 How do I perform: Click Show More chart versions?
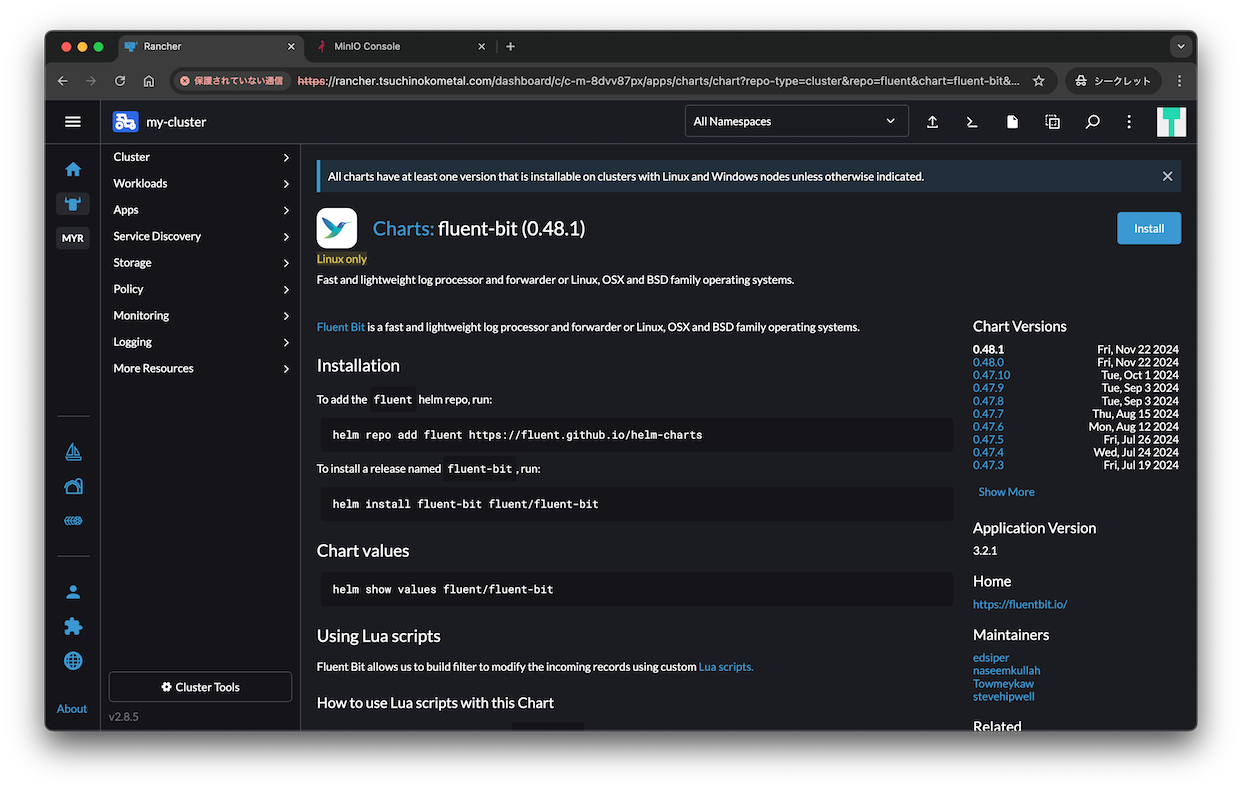[1006, 492]
